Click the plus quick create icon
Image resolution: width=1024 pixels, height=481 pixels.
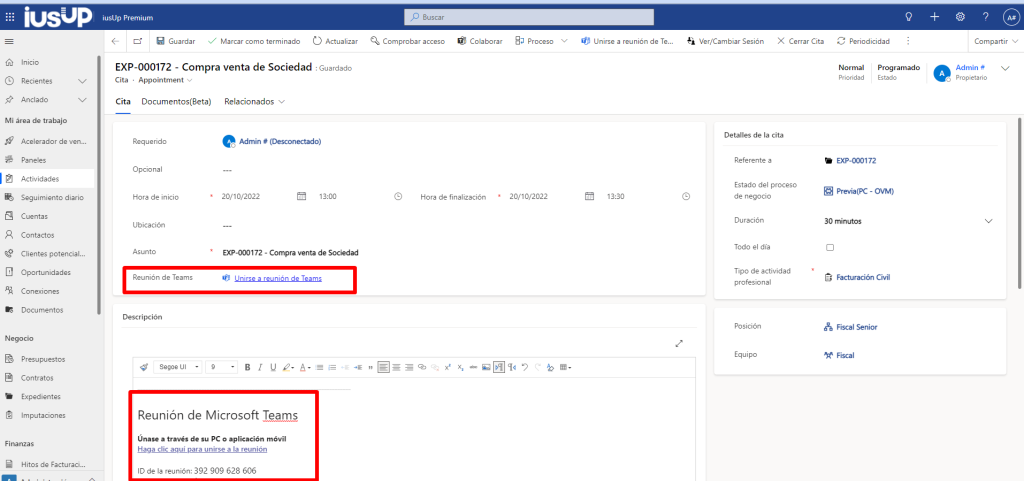[x=935, y=17]
